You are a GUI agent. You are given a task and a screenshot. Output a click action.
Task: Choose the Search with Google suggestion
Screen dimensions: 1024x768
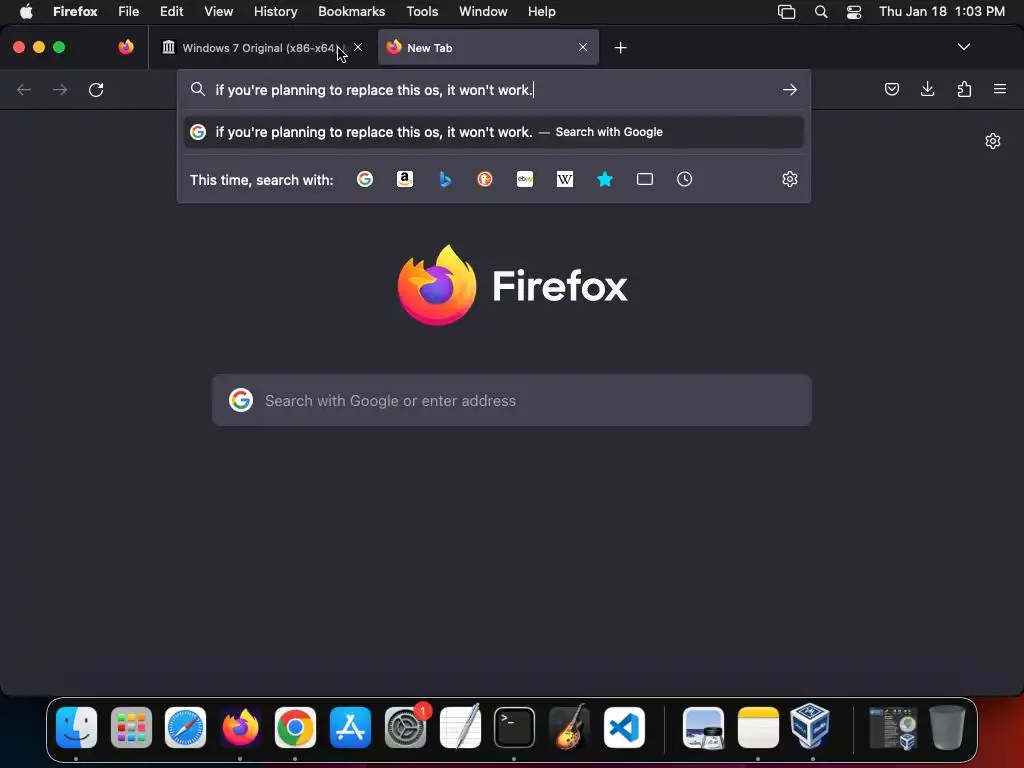[x=494, y=132]
